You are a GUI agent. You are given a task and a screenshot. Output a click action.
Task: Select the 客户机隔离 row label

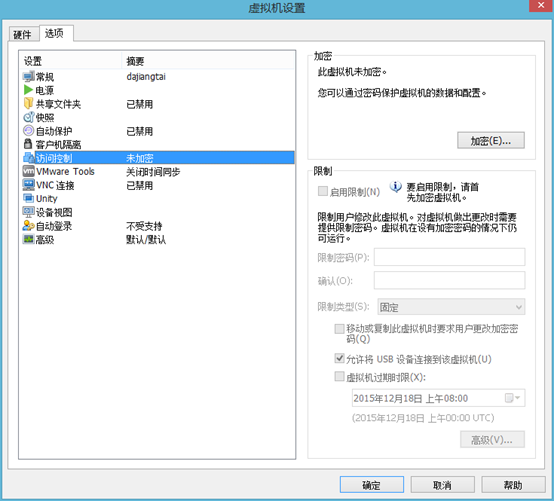pyautogui.click(x=58, y=144)
